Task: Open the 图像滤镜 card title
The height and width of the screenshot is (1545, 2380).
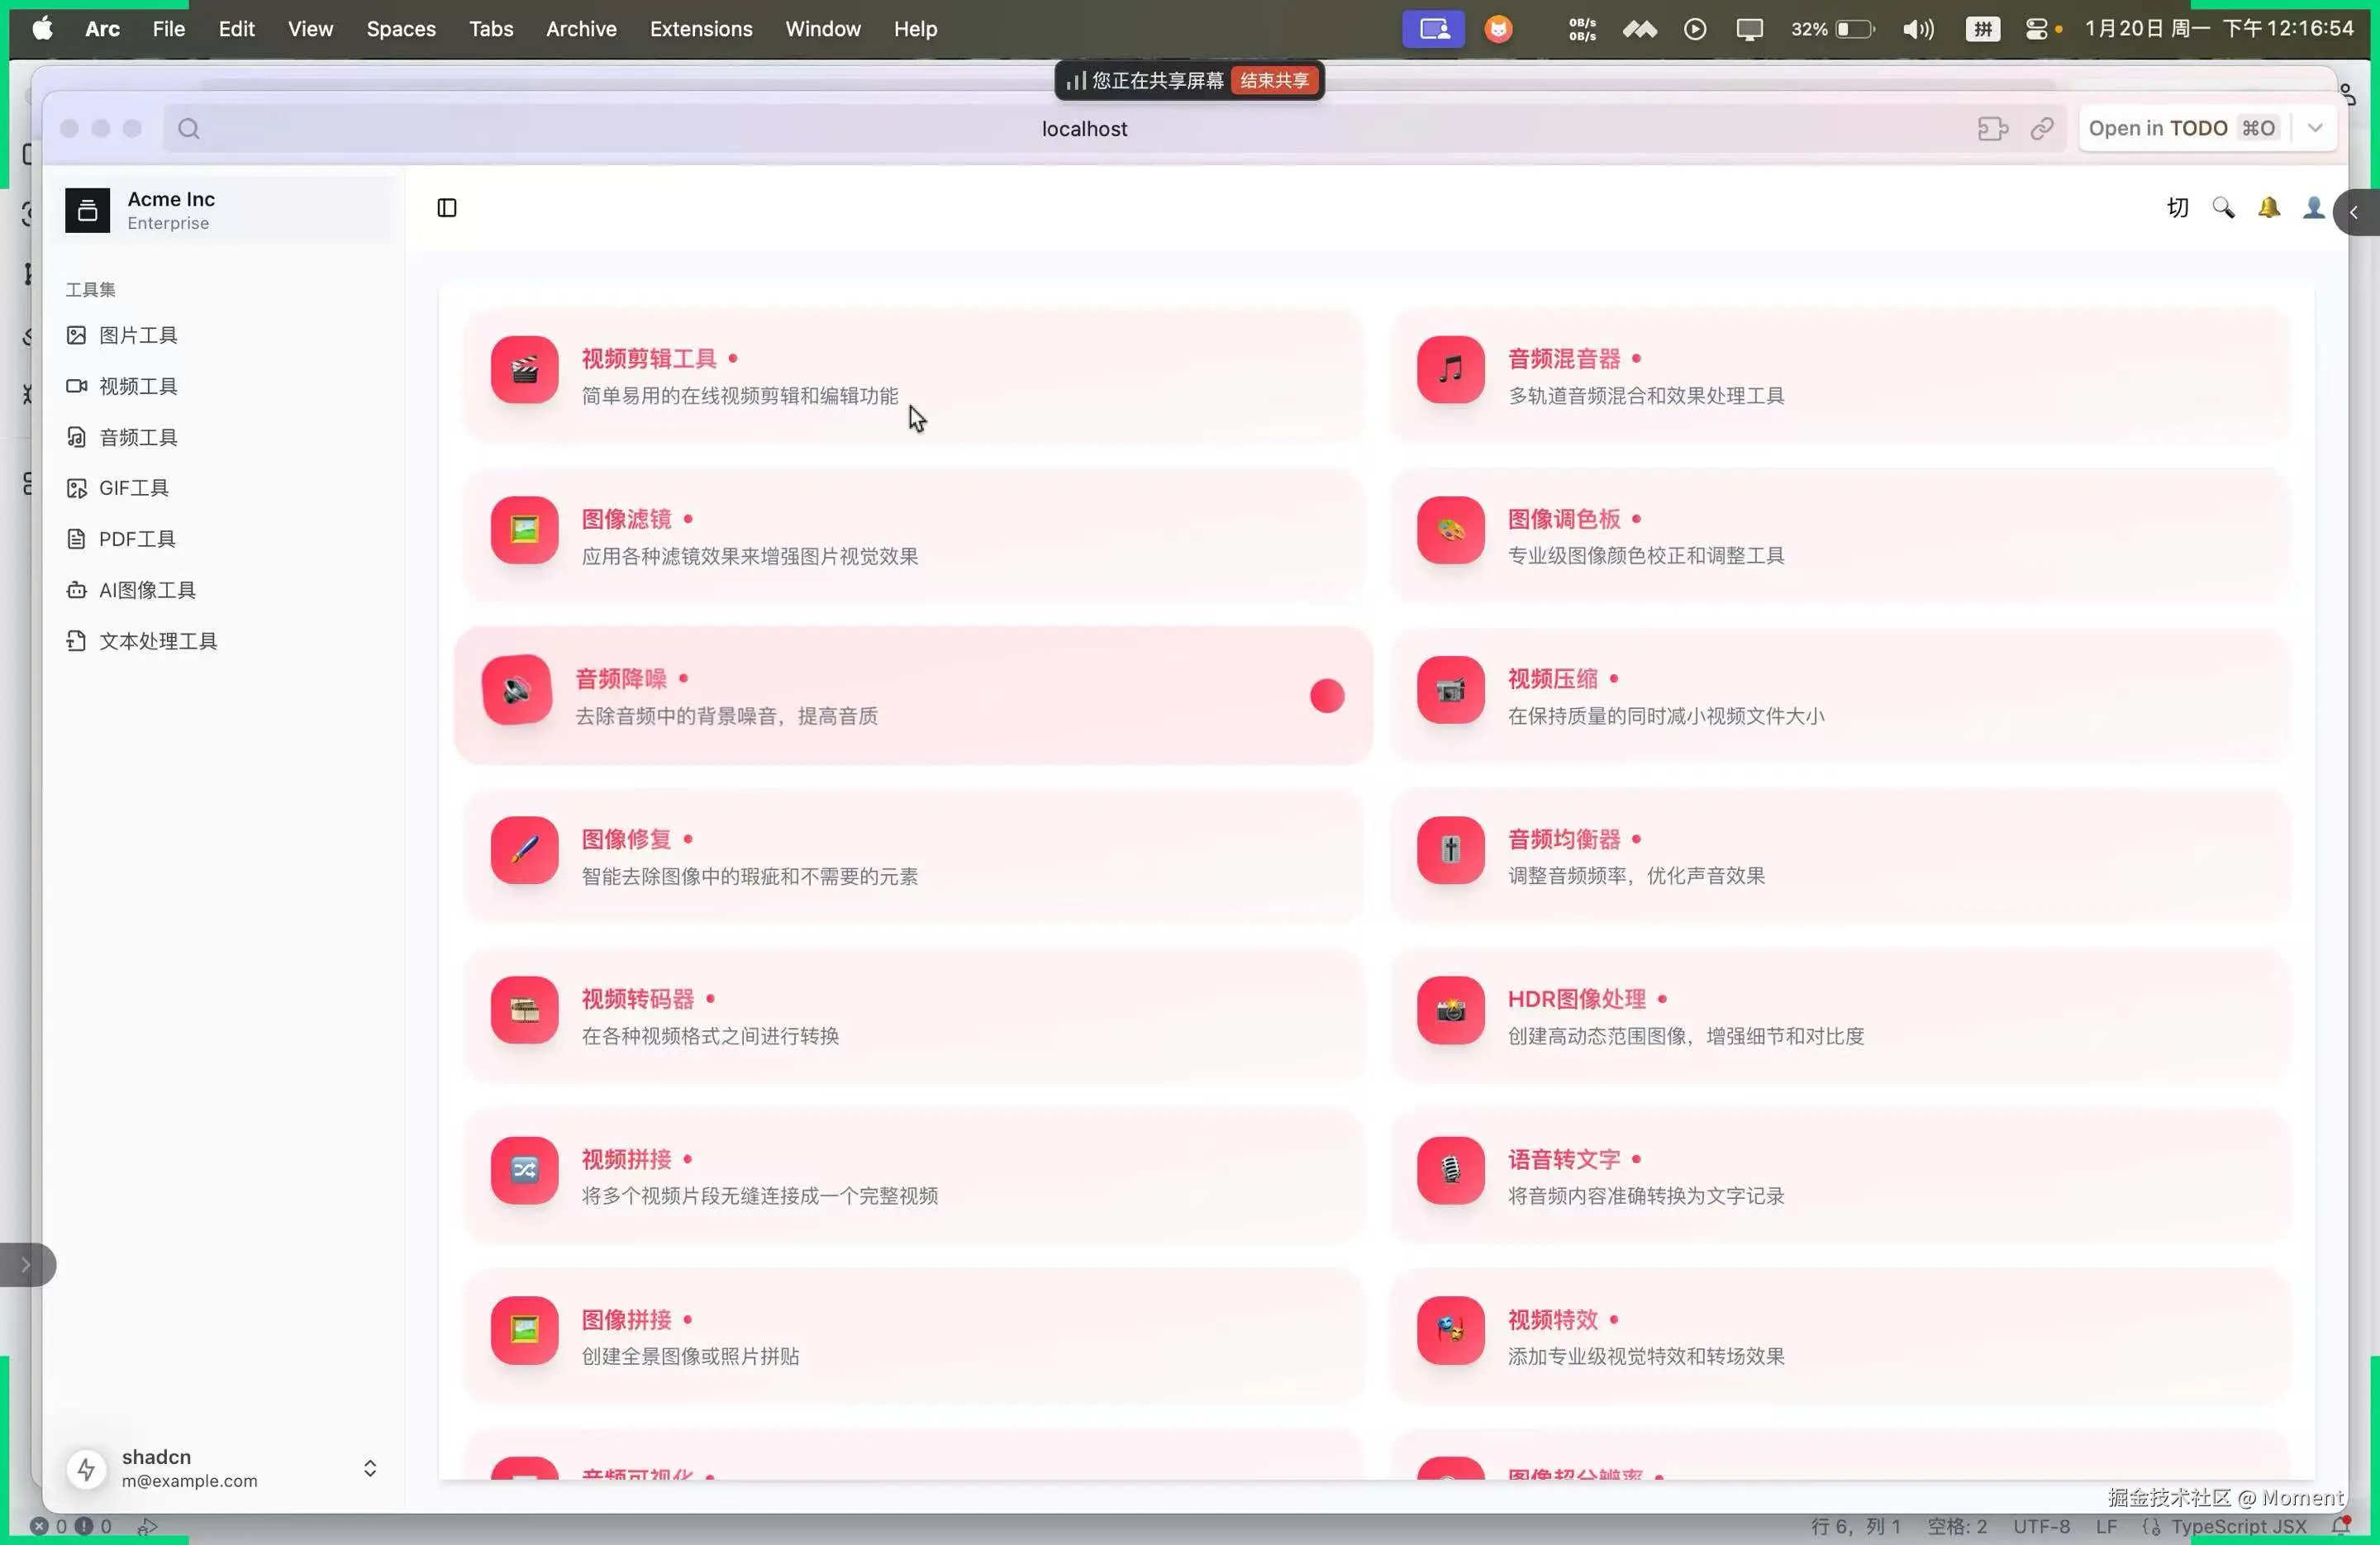Action: [627, 518]
